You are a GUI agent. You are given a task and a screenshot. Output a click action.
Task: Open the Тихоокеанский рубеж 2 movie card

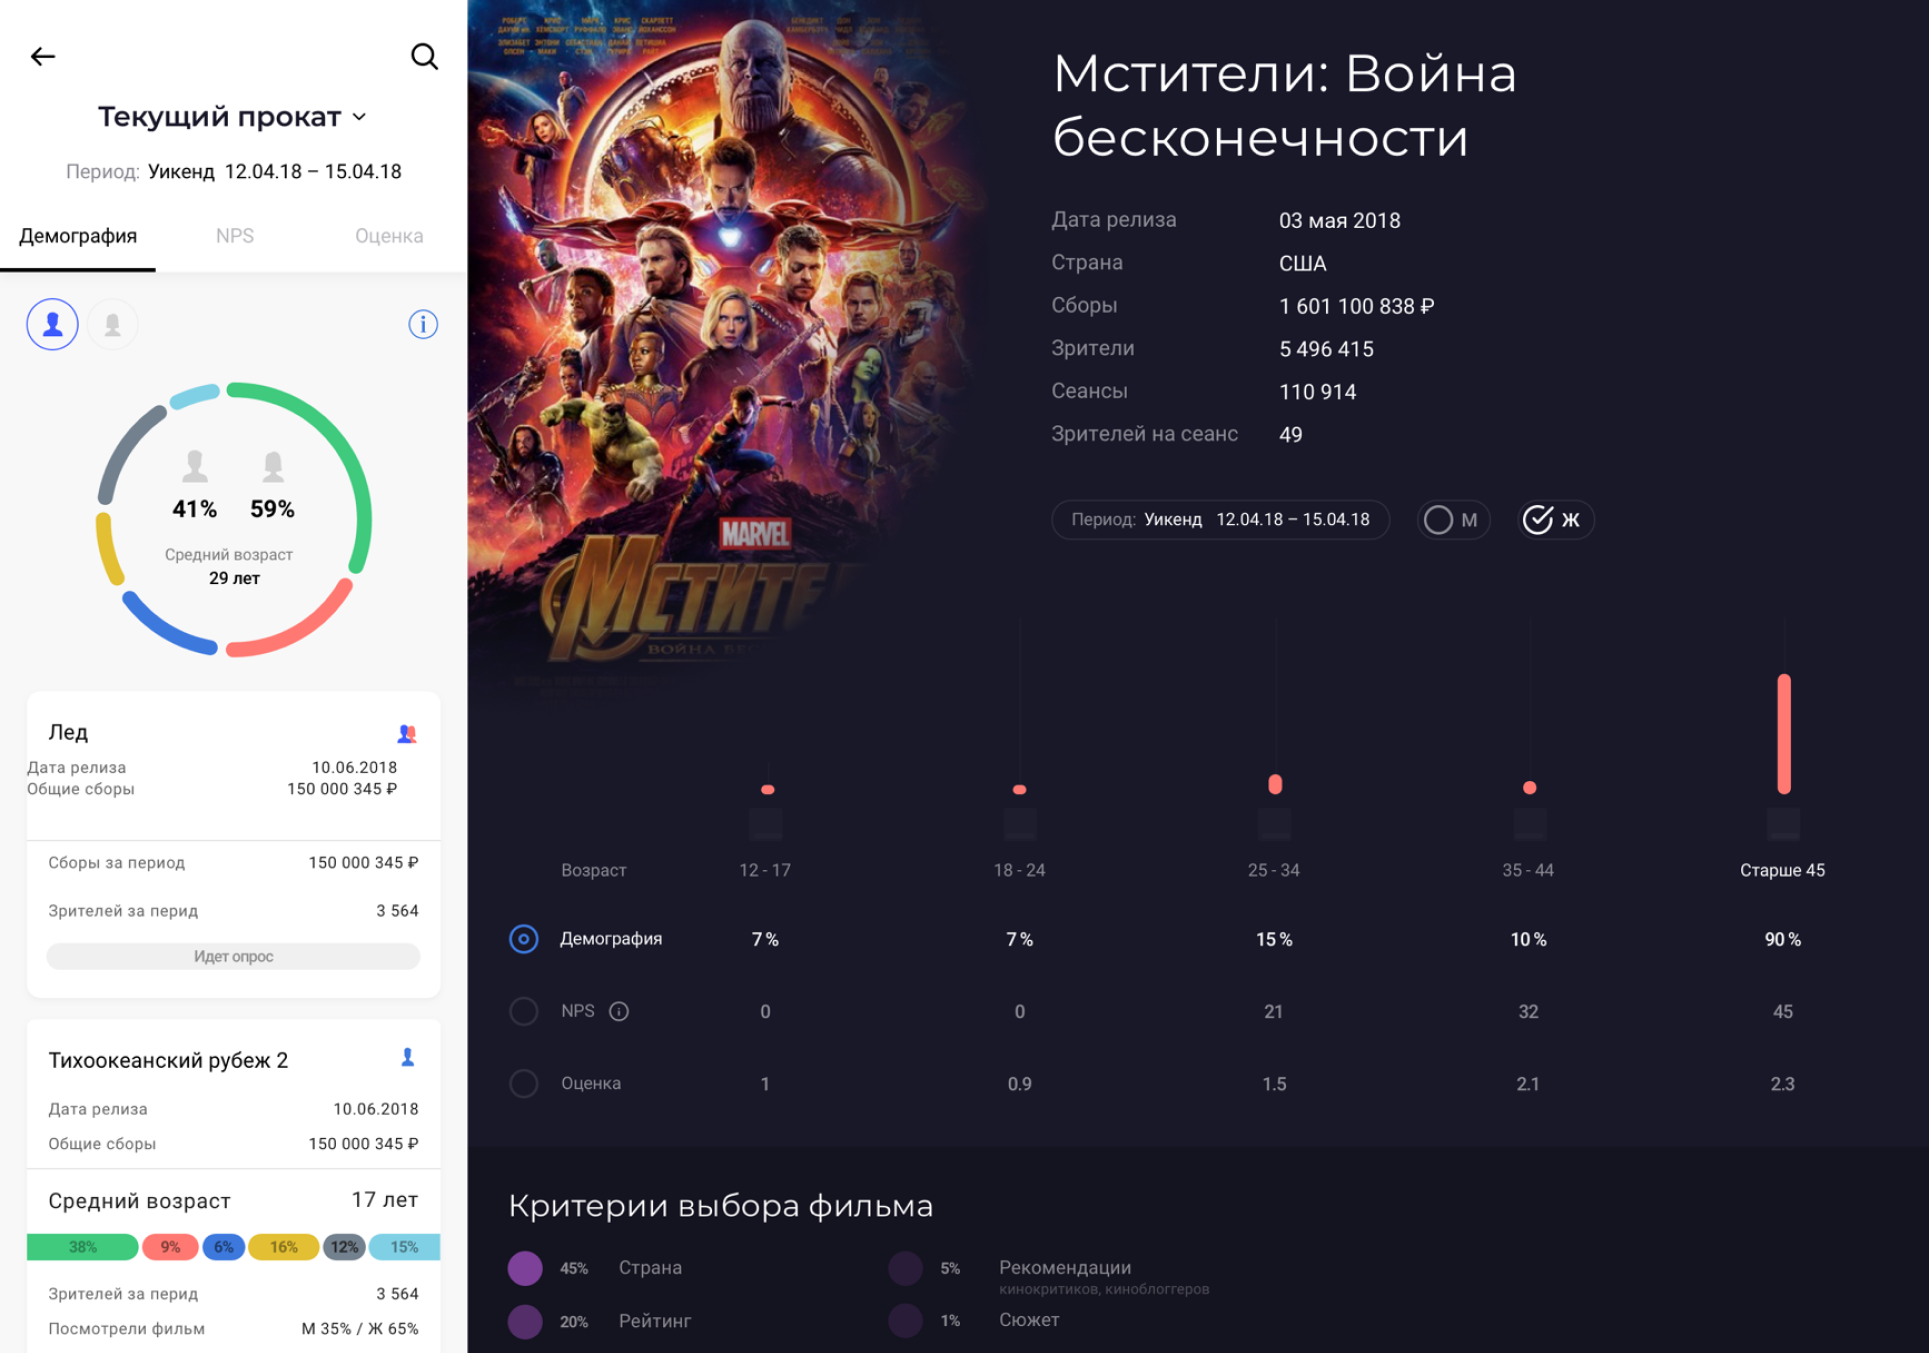click(x=233, y=1185)
